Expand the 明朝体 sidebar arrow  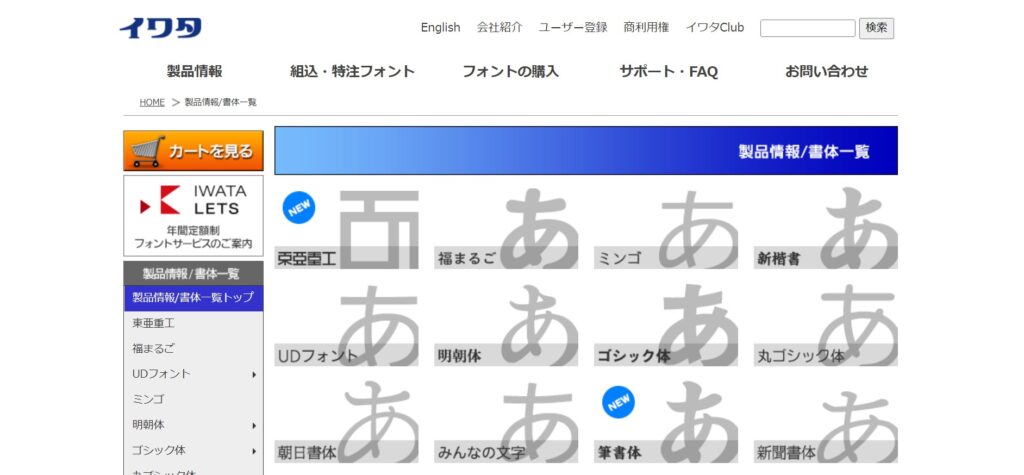tap(253, 426)
